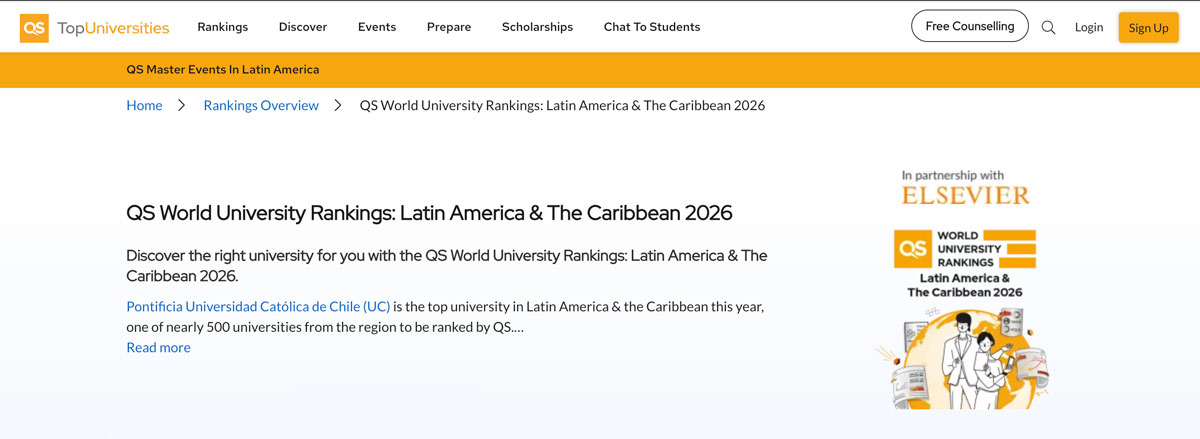Open the Prepare menu

(x=449, y=27)
